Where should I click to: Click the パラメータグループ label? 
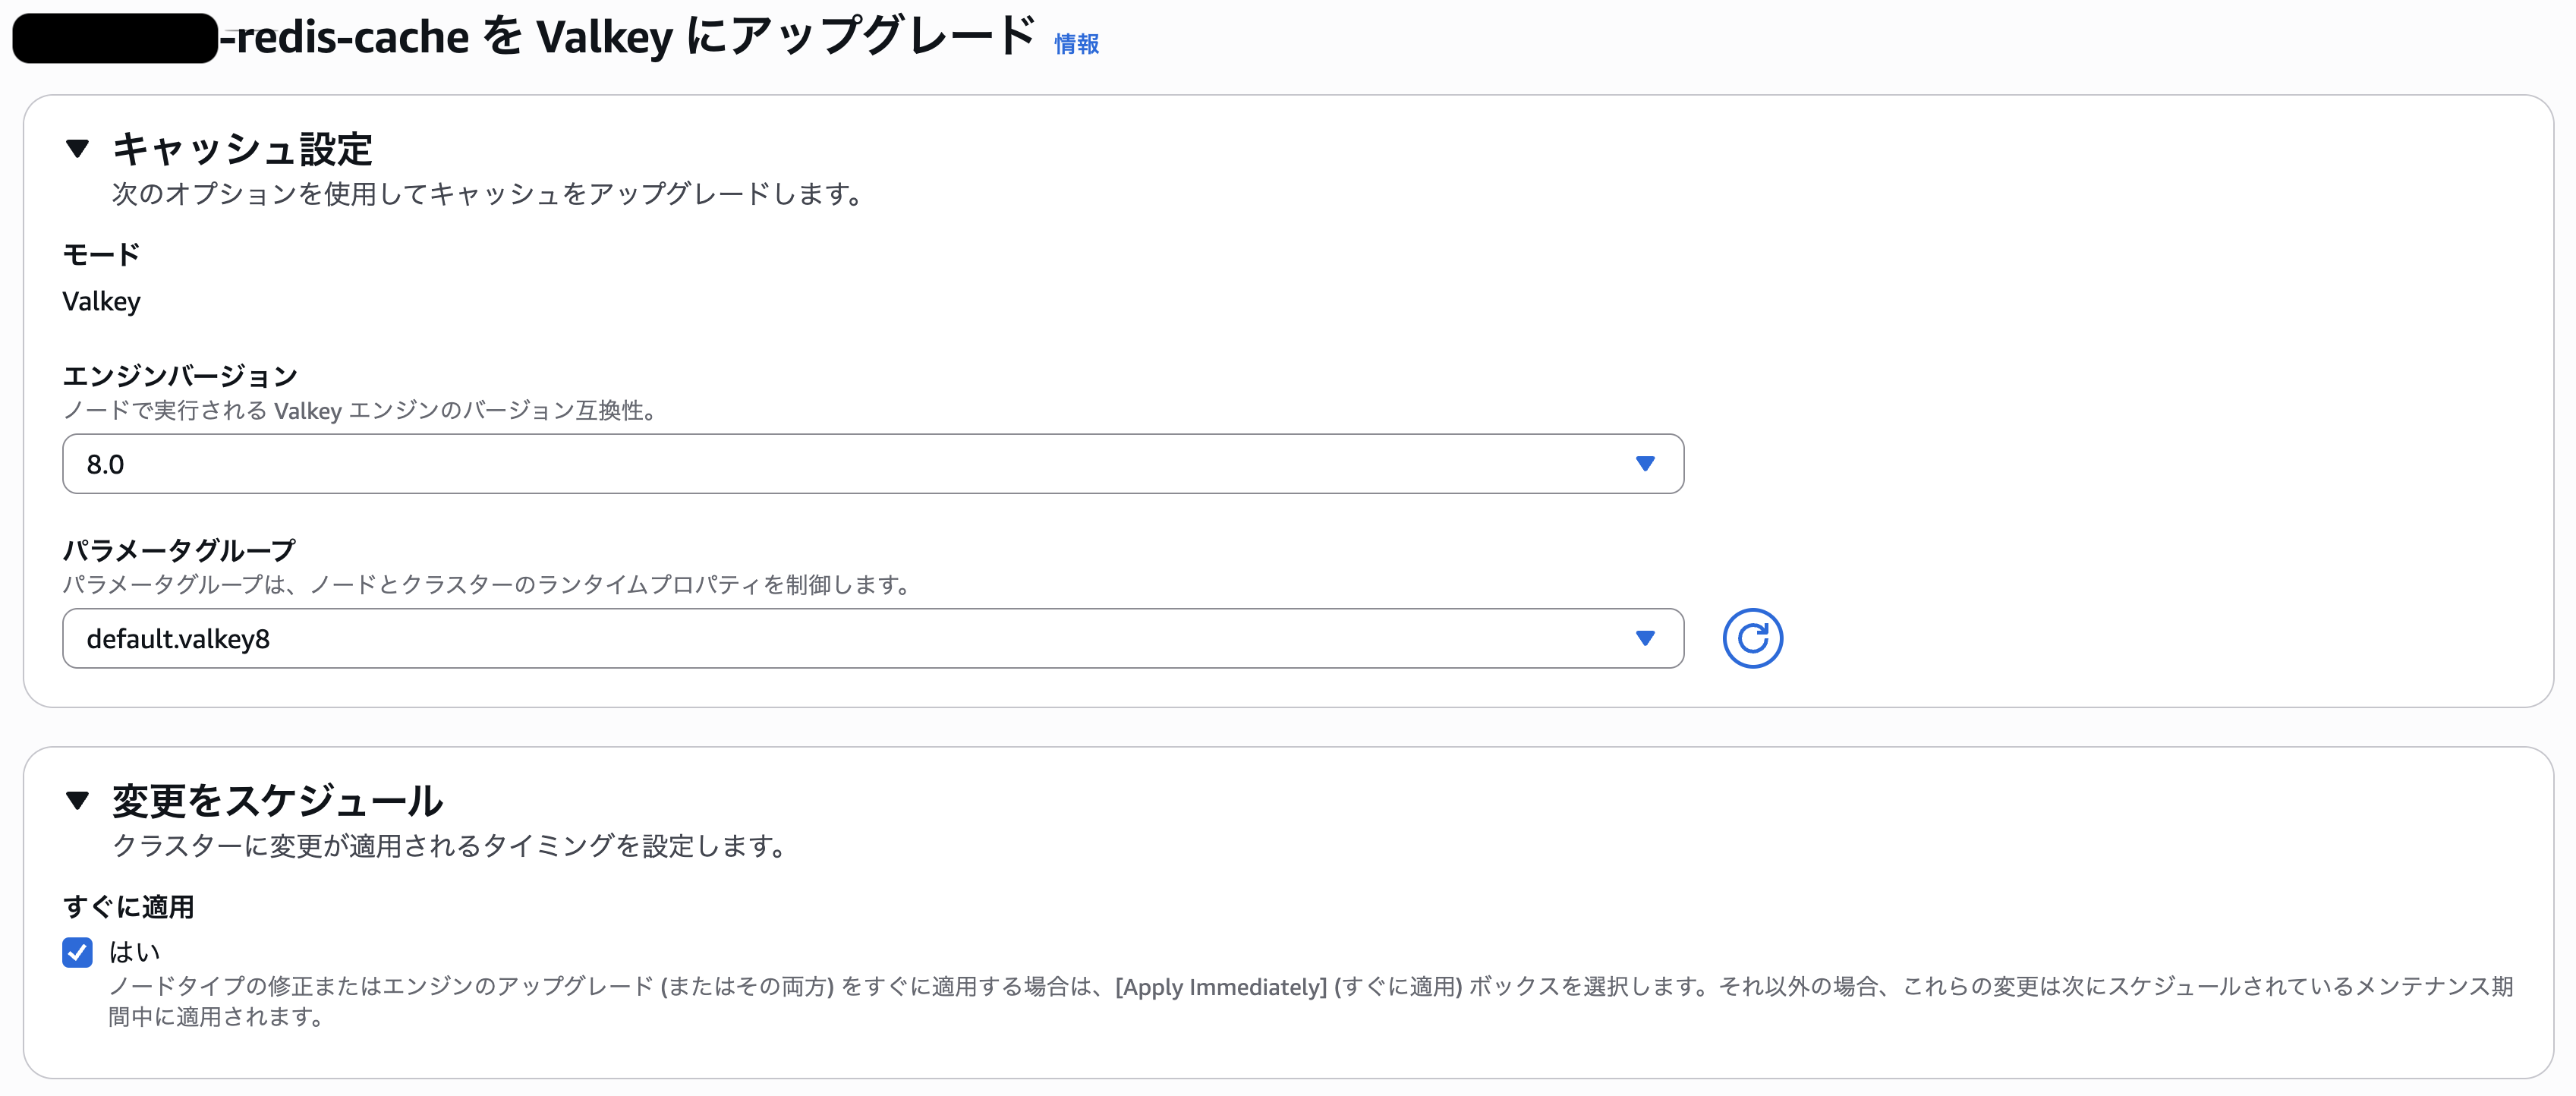(x=179, y=550)
